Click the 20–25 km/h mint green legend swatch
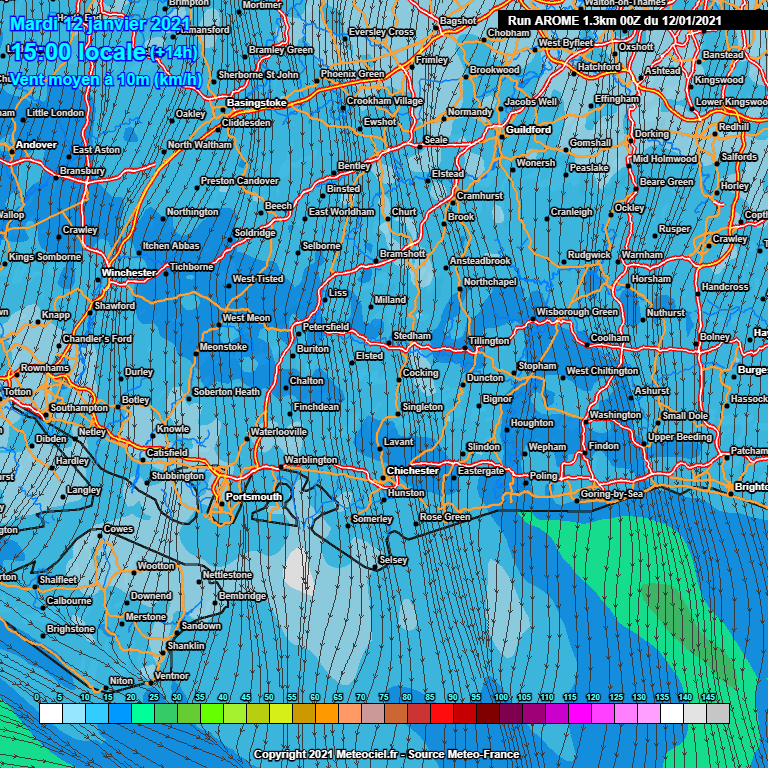This screenshot has width=768, height=768. (x=143, y=713)
